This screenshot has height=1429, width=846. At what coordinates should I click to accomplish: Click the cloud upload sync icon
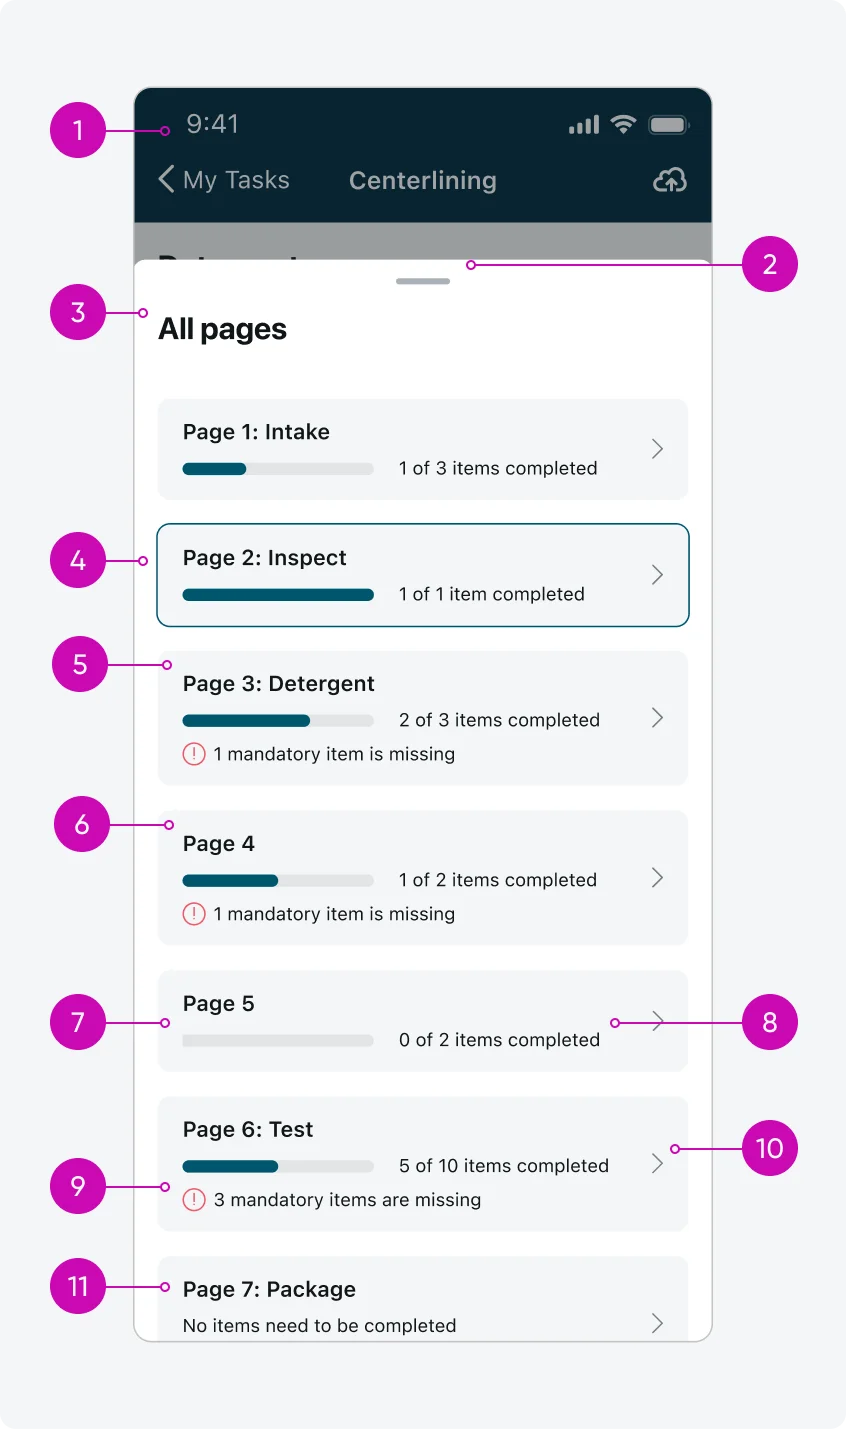pos(669,180)
